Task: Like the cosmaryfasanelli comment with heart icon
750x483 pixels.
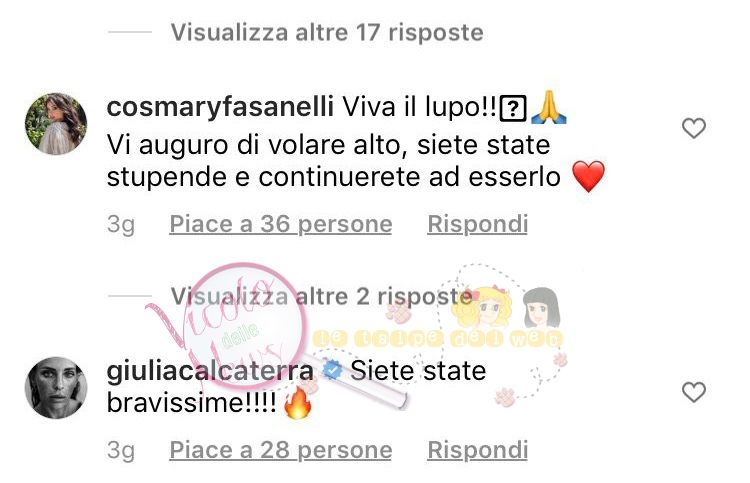Action: (x=694, y=128)
